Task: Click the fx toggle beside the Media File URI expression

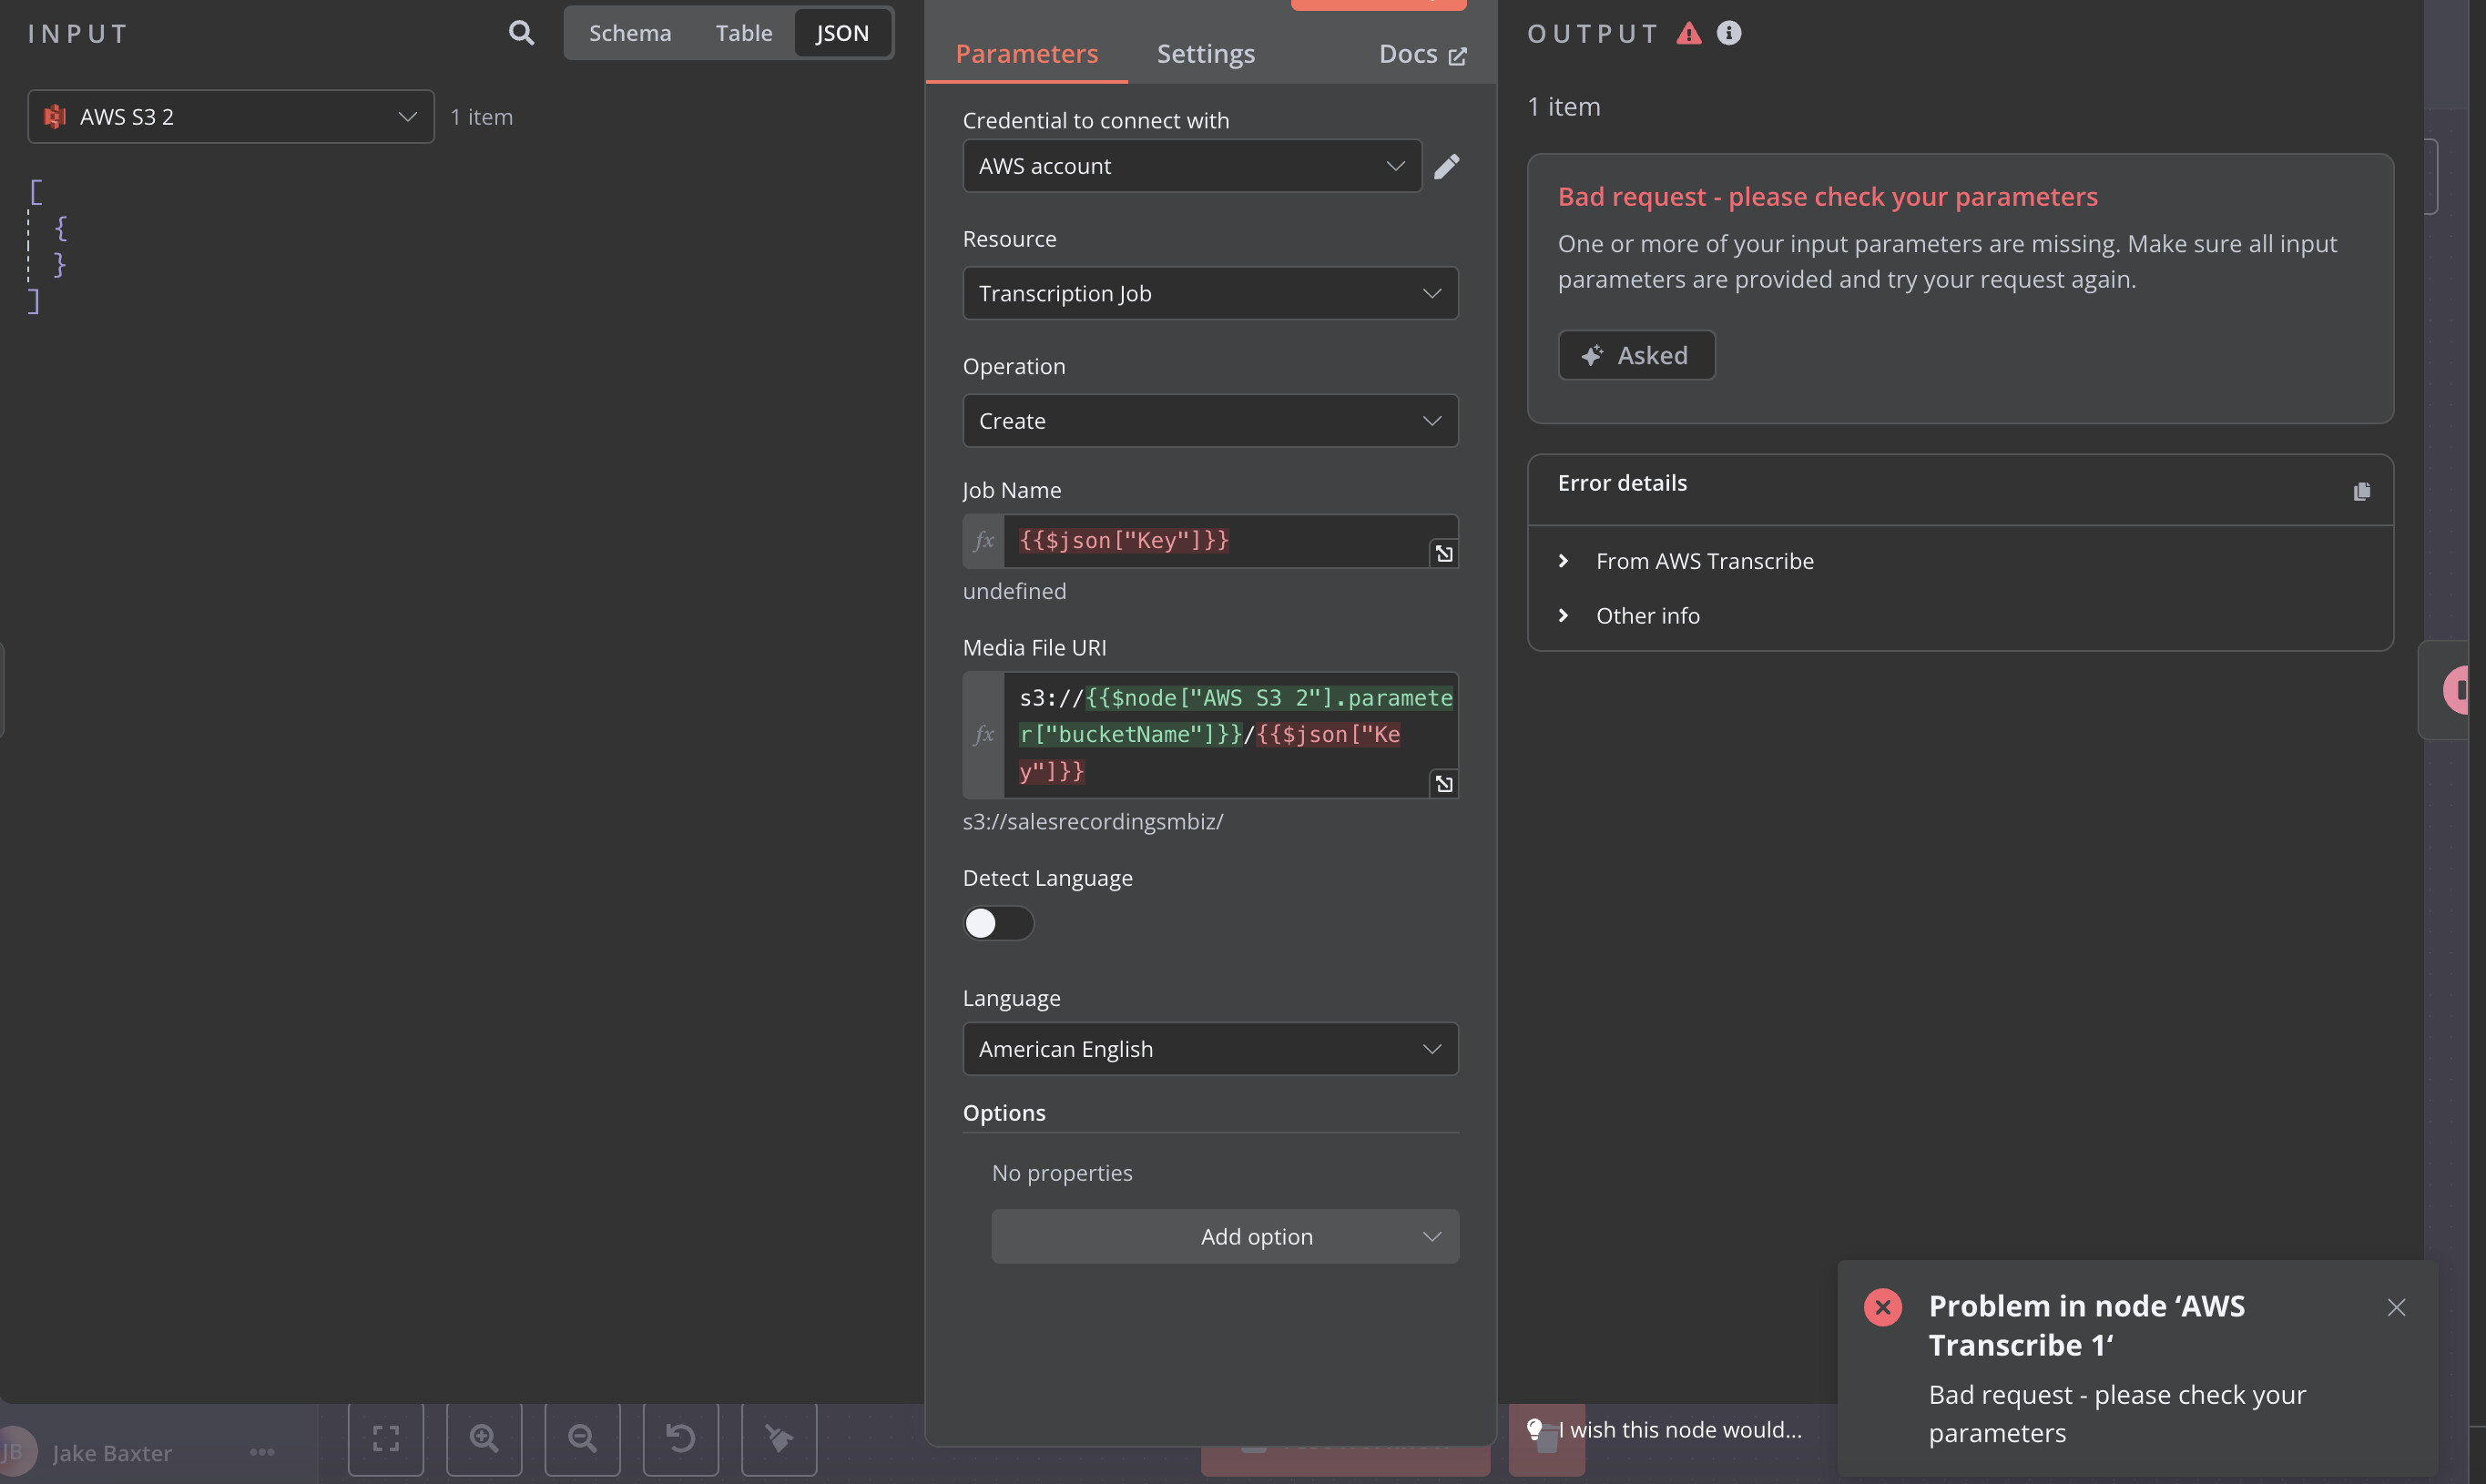Action: pos(984,735)
